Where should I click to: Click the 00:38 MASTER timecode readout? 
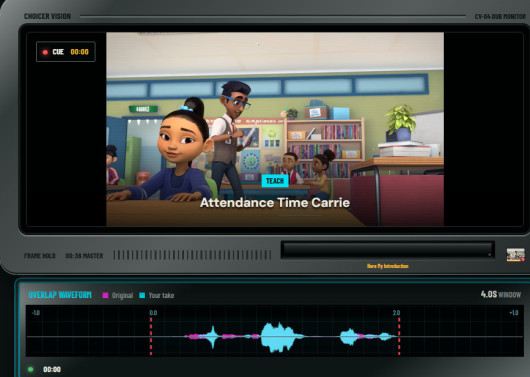click(x=84, y=256)
